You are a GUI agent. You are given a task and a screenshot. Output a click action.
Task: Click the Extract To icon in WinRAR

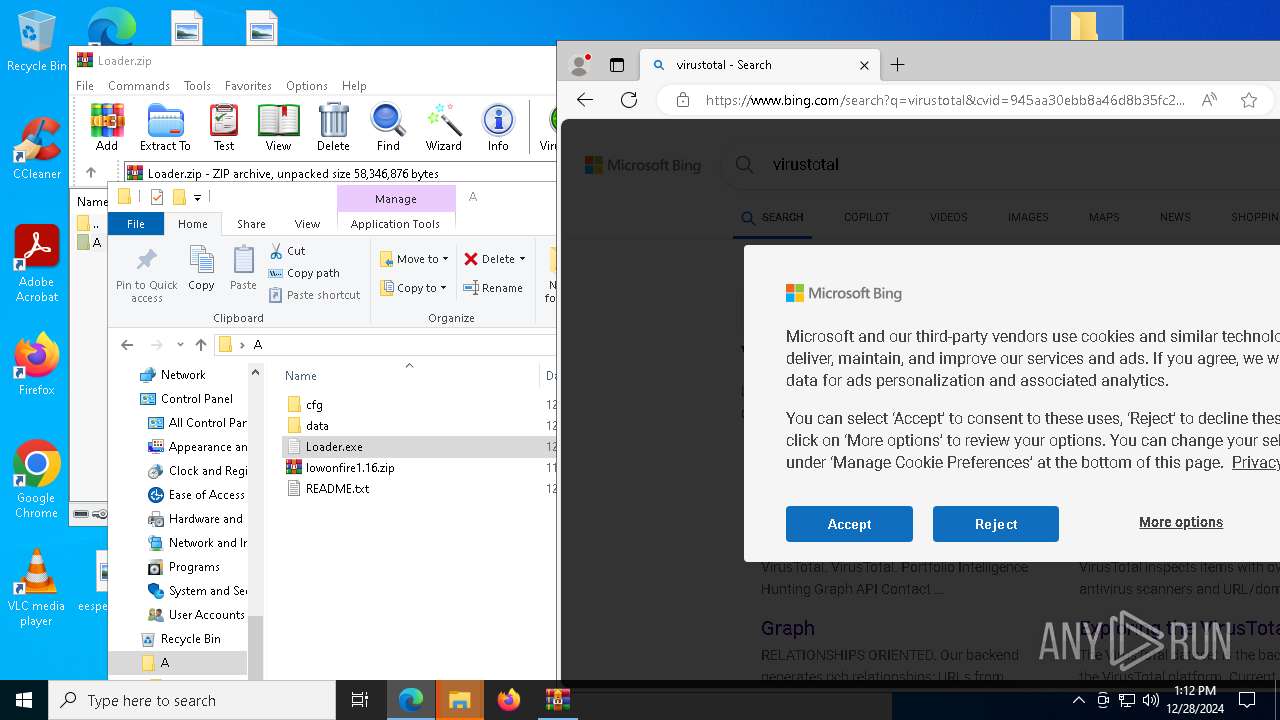click(165, 127)
